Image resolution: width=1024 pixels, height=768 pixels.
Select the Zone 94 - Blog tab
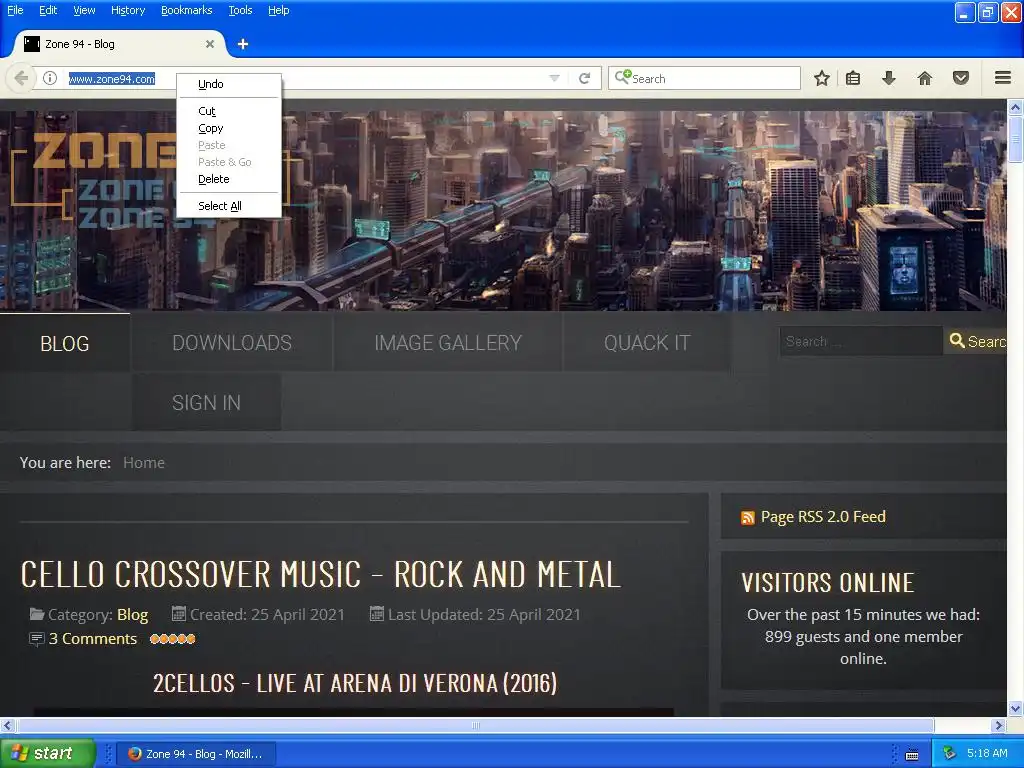click(118, 44)
